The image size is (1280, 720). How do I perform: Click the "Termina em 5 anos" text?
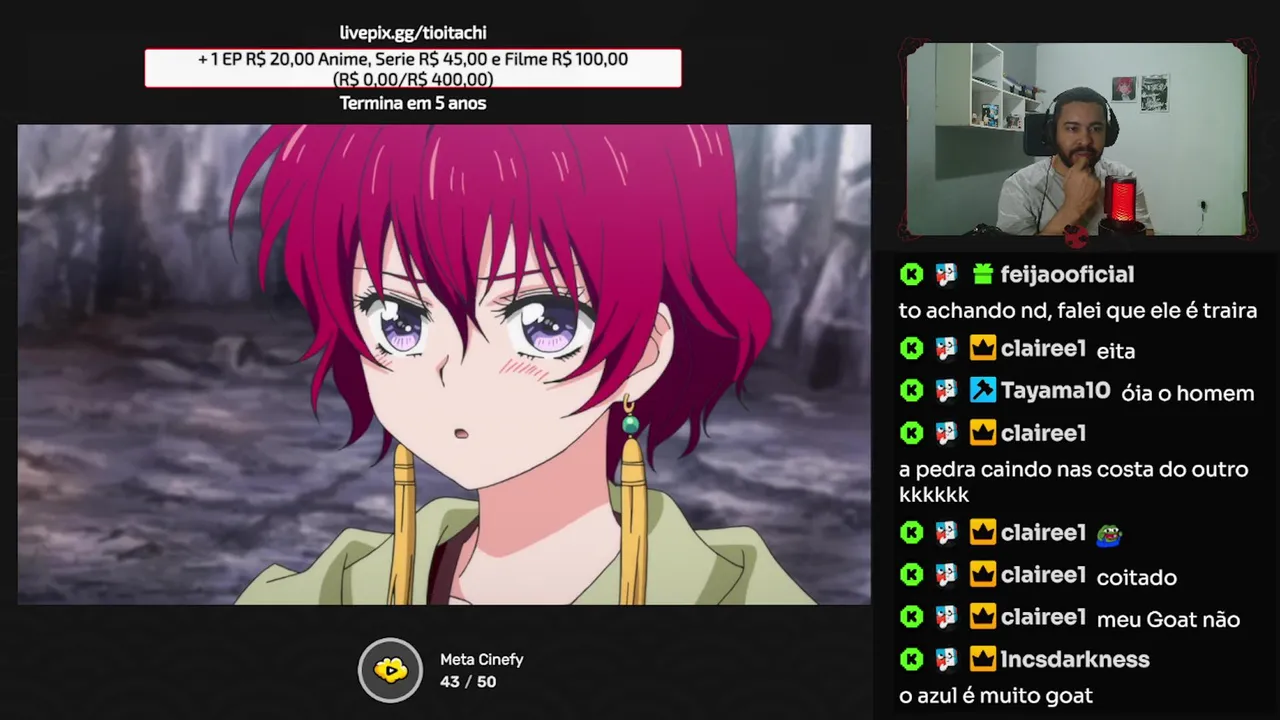point(413,103)
